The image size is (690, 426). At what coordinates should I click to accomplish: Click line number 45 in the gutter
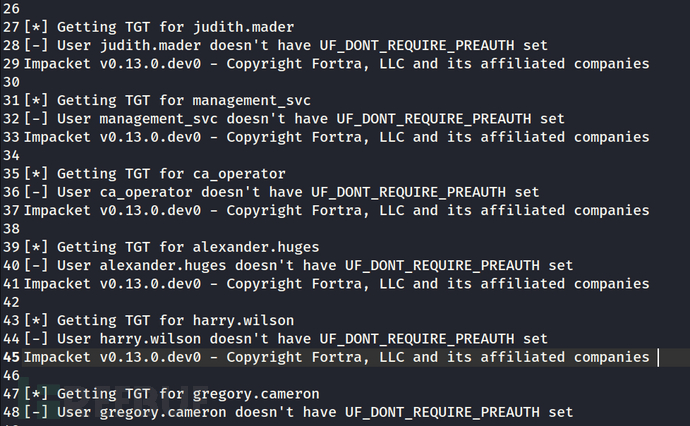click(x=11, y=357)
